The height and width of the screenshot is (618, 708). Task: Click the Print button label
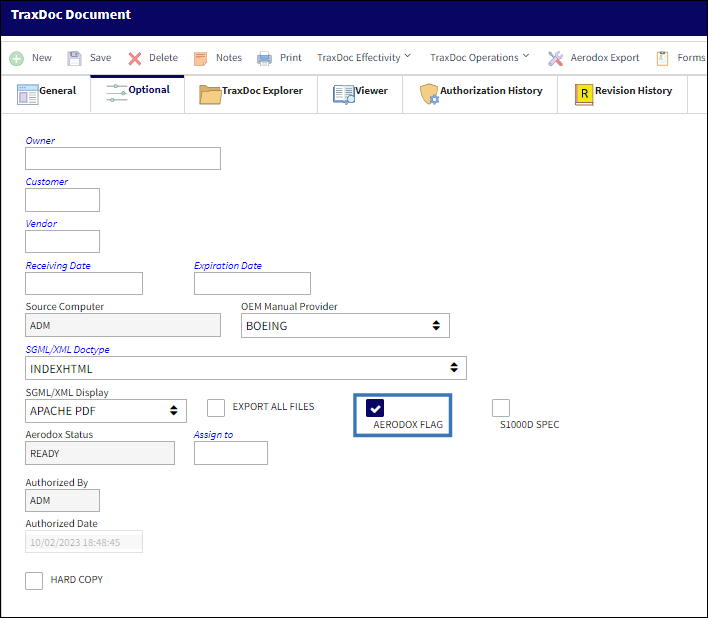(290, 58)
